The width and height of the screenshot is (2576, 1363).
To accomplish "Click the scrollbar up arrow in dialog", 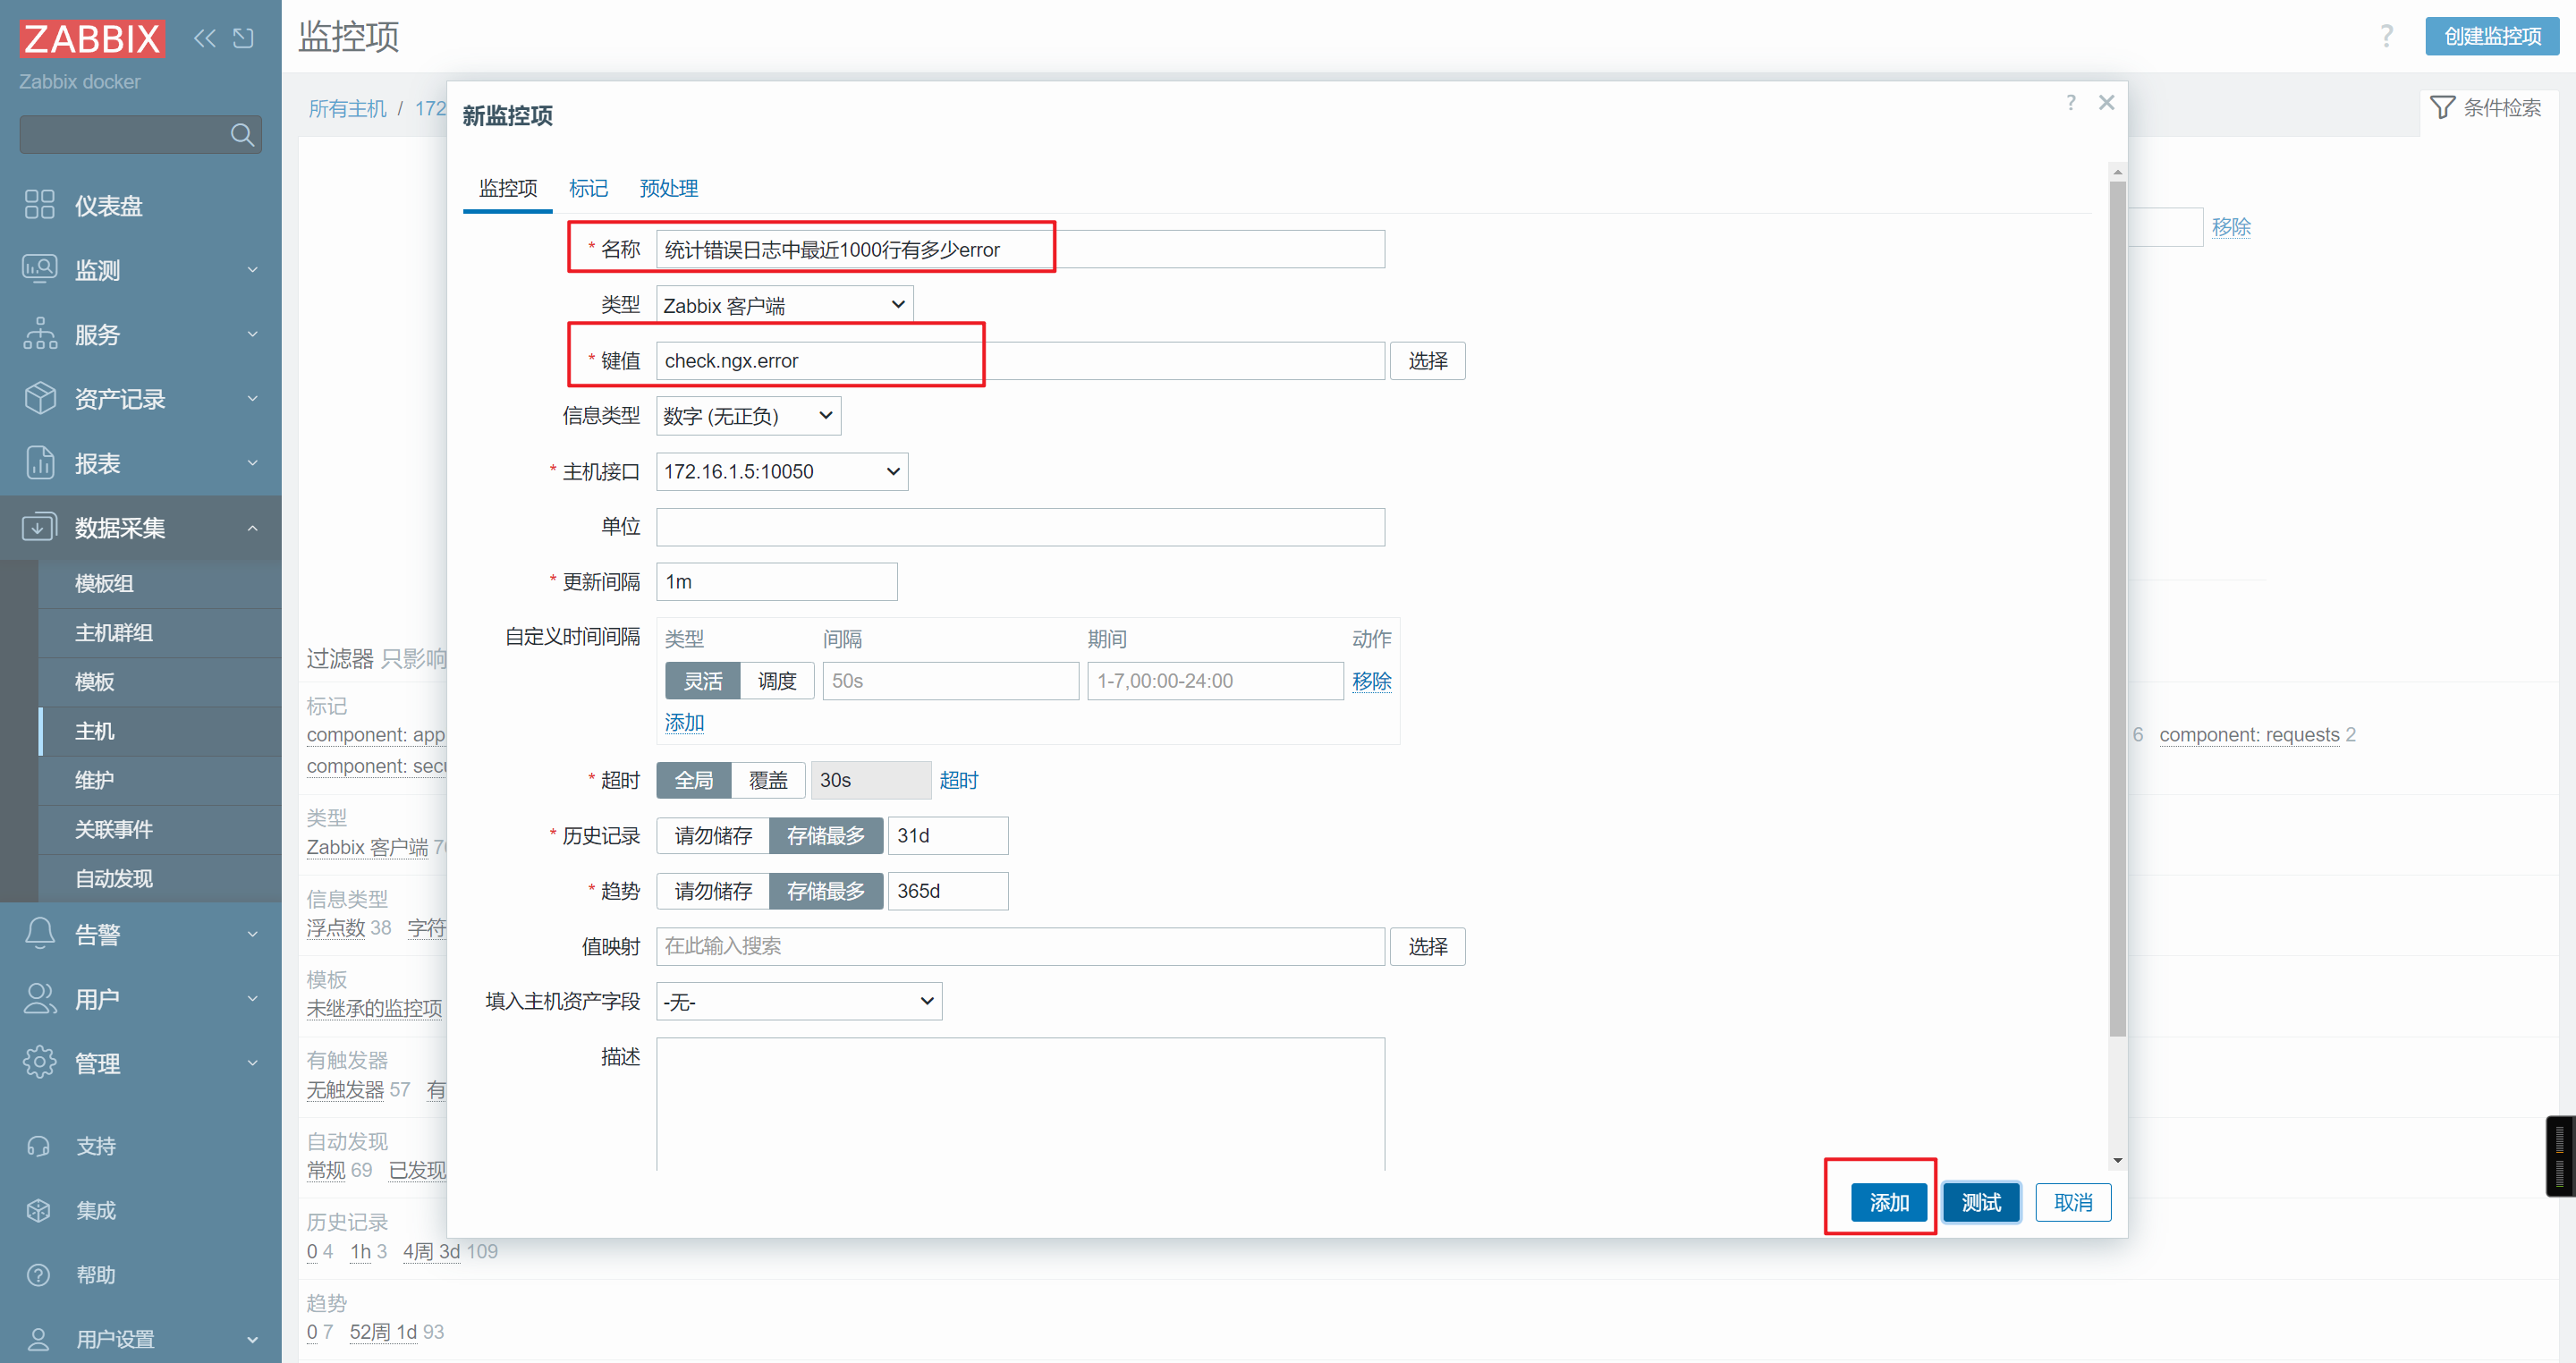I will pyautogui.click(x=2118, y=172).
